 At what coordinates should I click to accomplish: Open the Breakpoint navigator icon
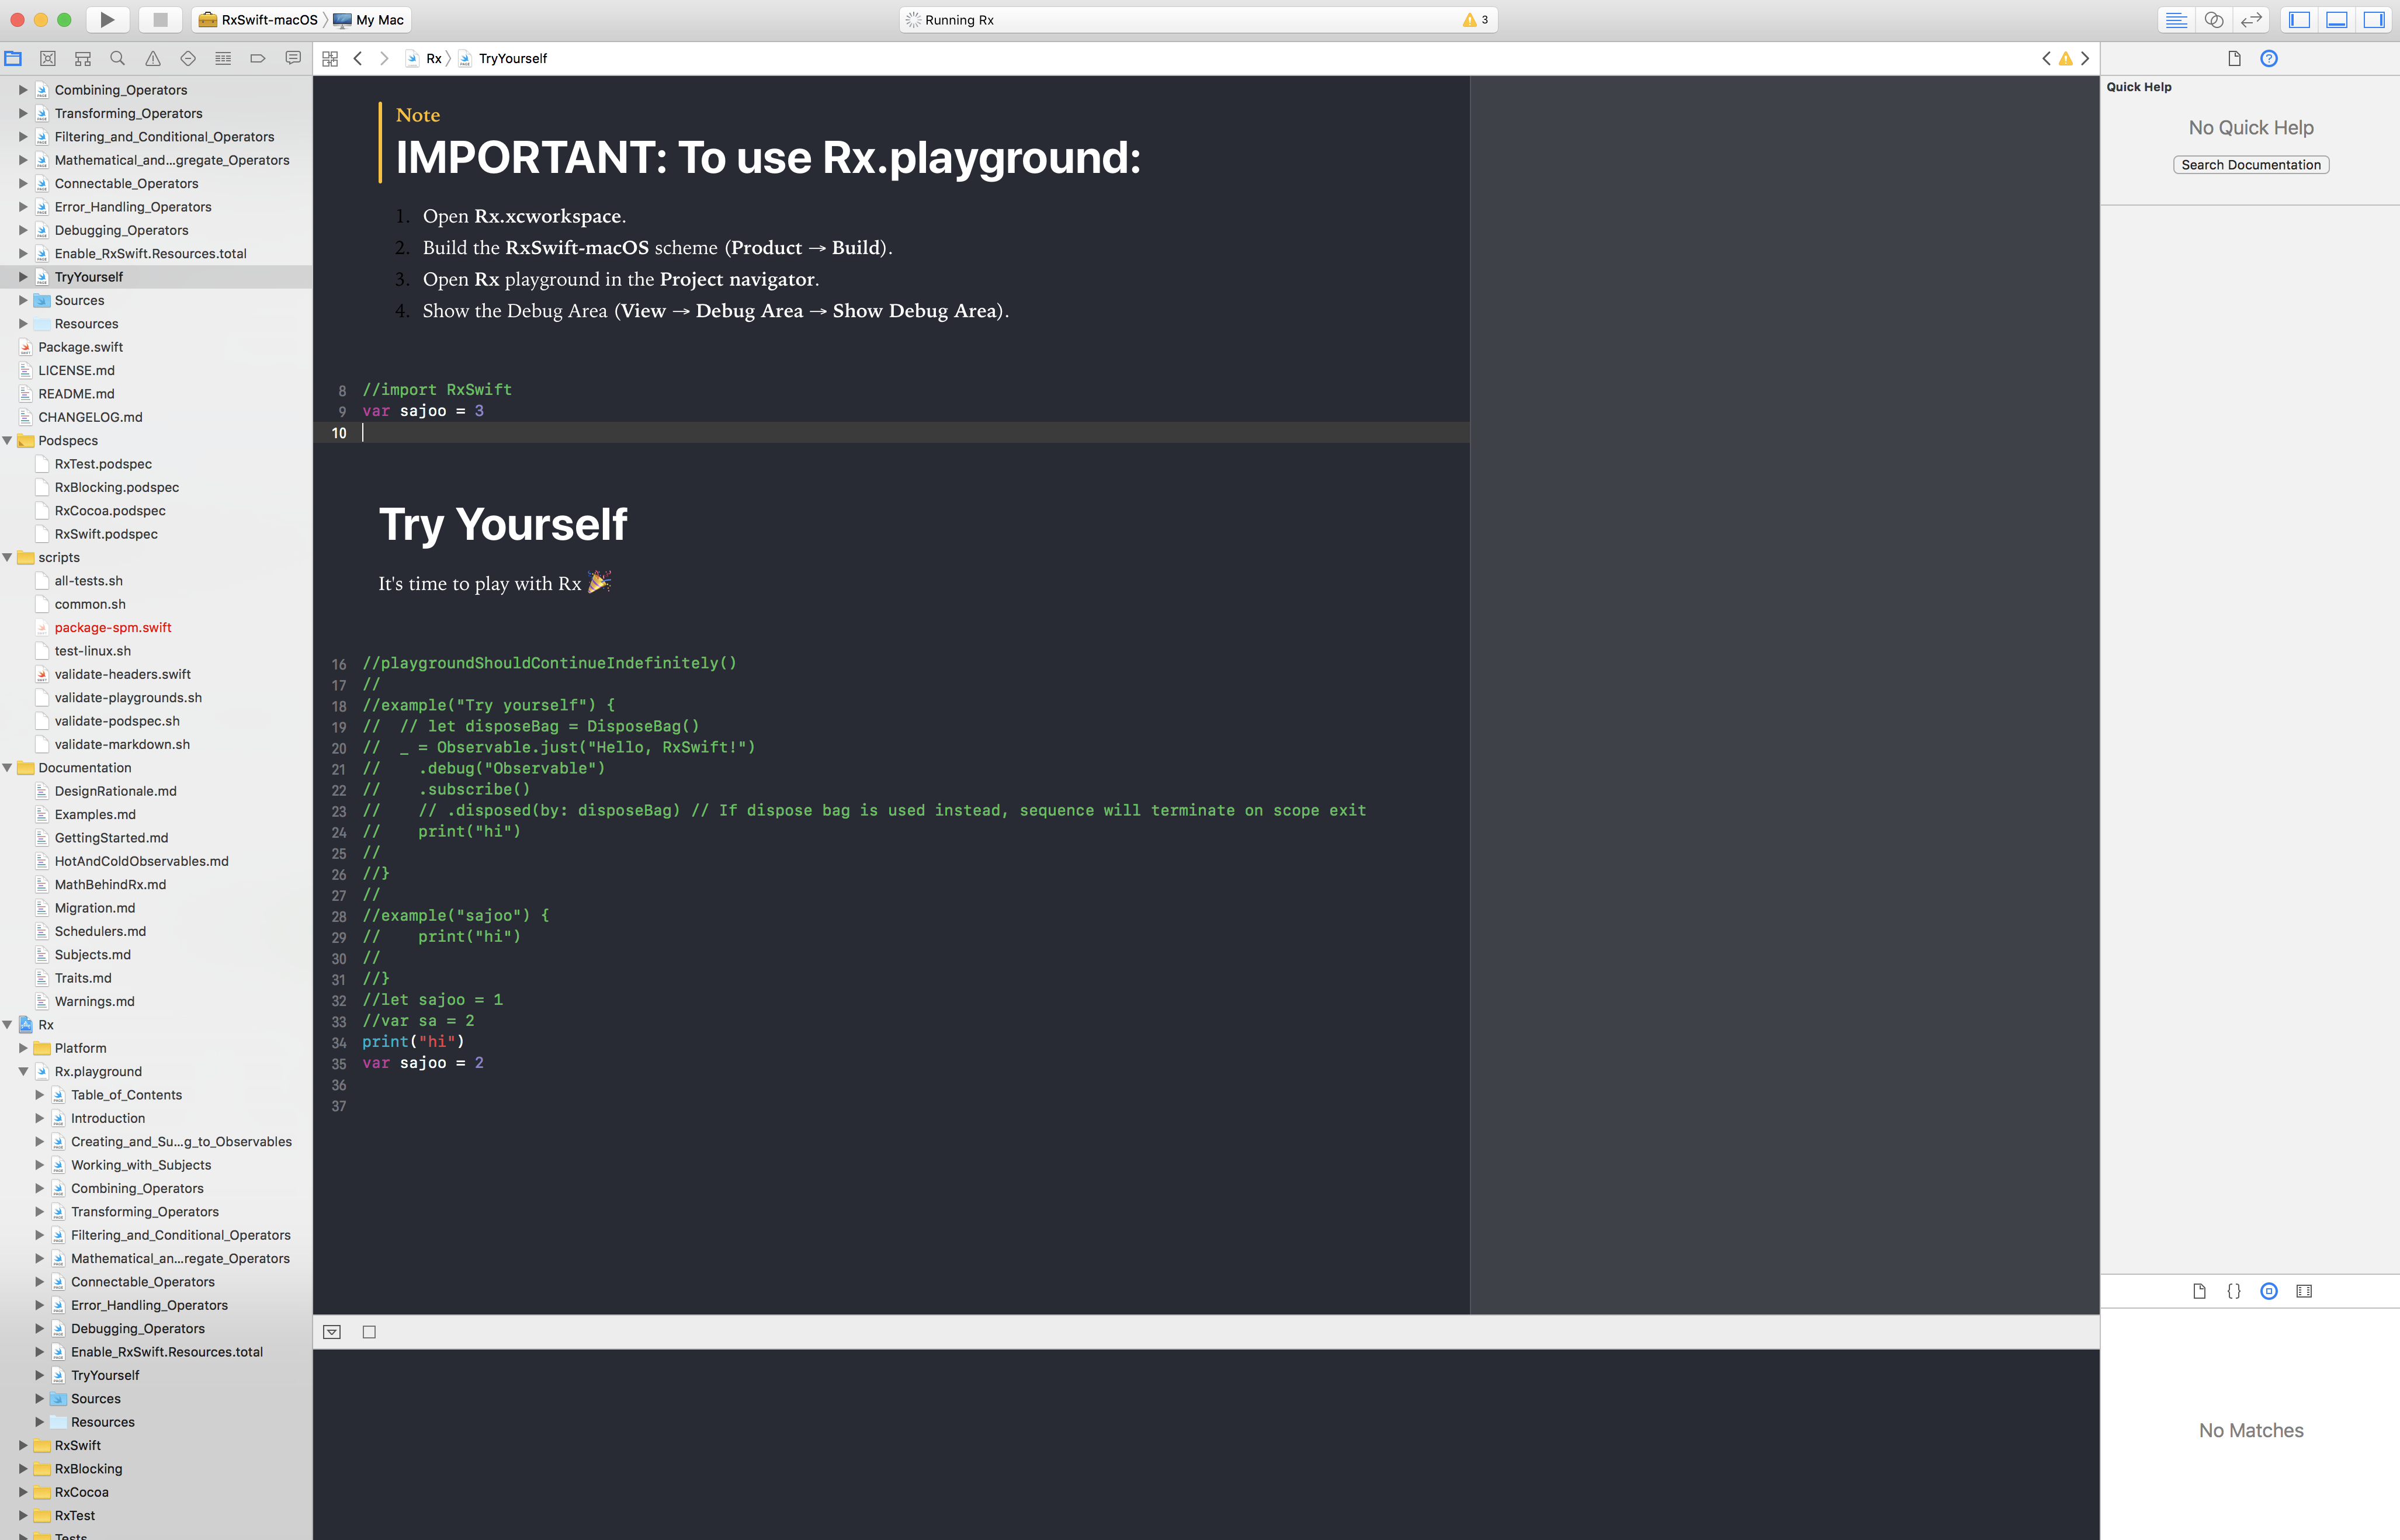[x=258, y=58]
